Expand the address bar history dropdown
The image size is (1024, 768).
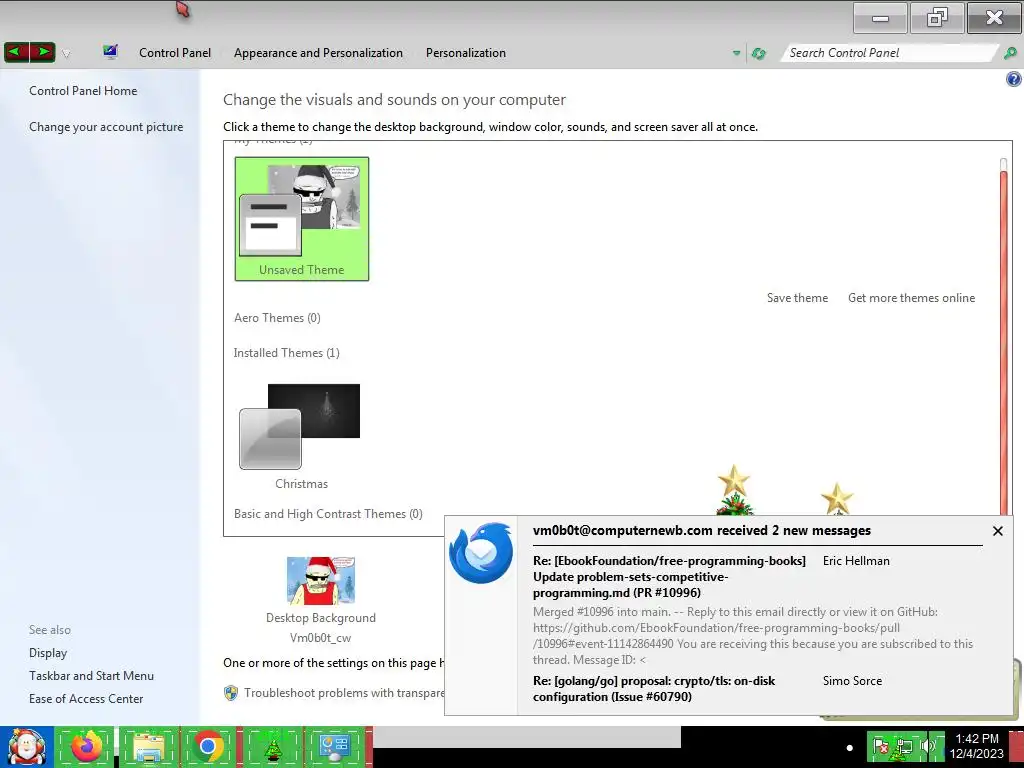(x=736, y=54)
